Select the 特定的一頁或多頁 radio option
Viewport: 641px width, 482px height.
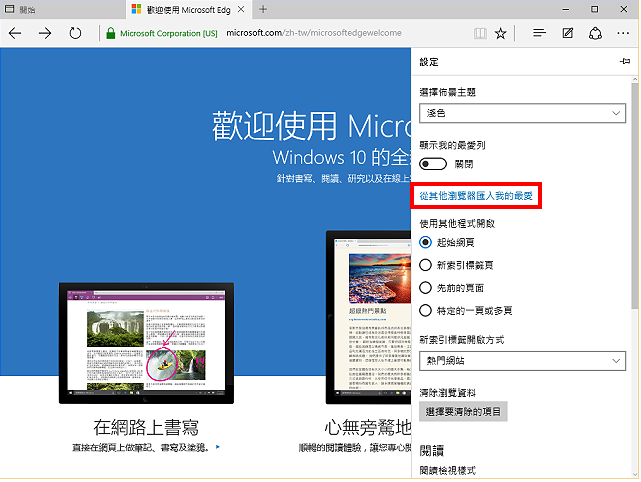(425, 310)
